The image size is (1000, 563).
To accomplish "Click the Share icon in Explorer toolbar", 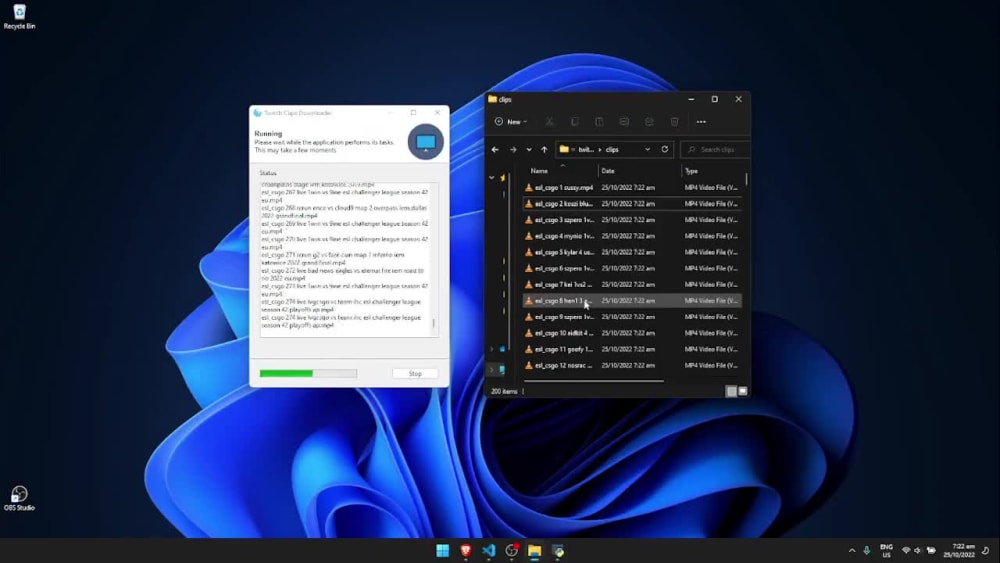I will (649, 122).
